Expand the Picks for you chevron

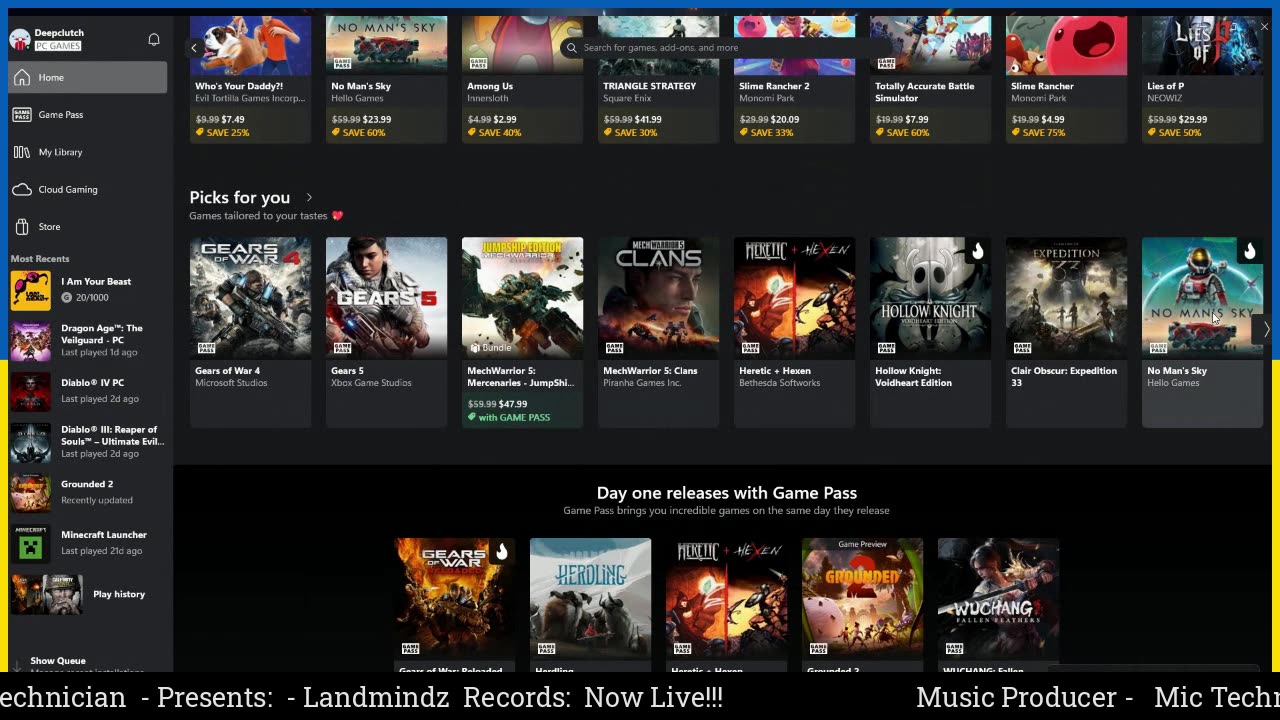click(309, 198)
